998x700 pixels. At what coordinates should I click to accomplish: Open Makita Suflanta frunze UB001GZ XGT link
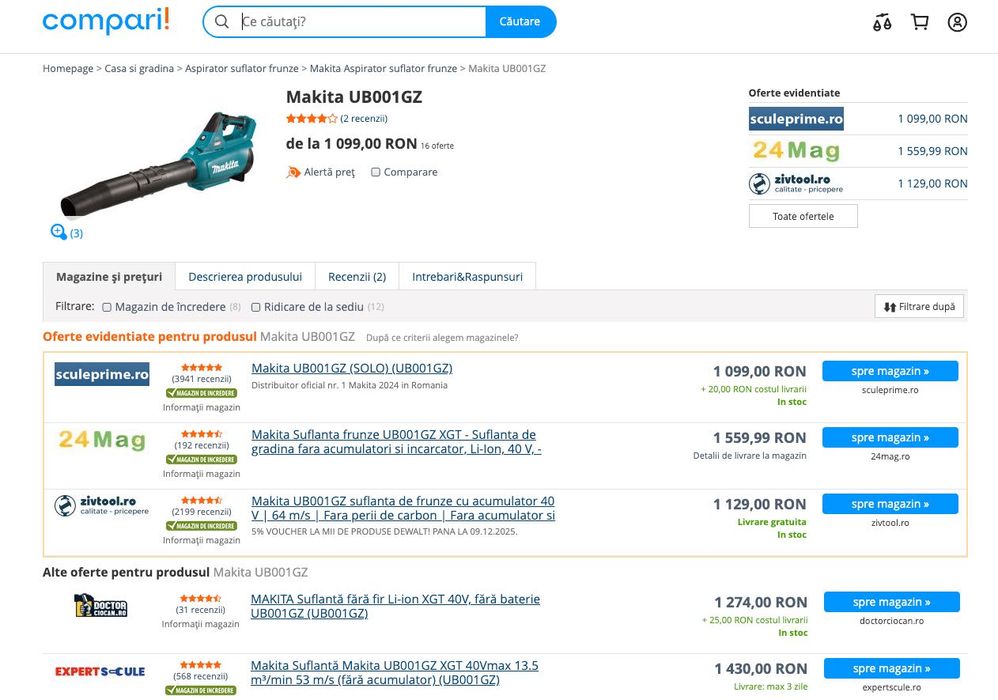[397, 442]
